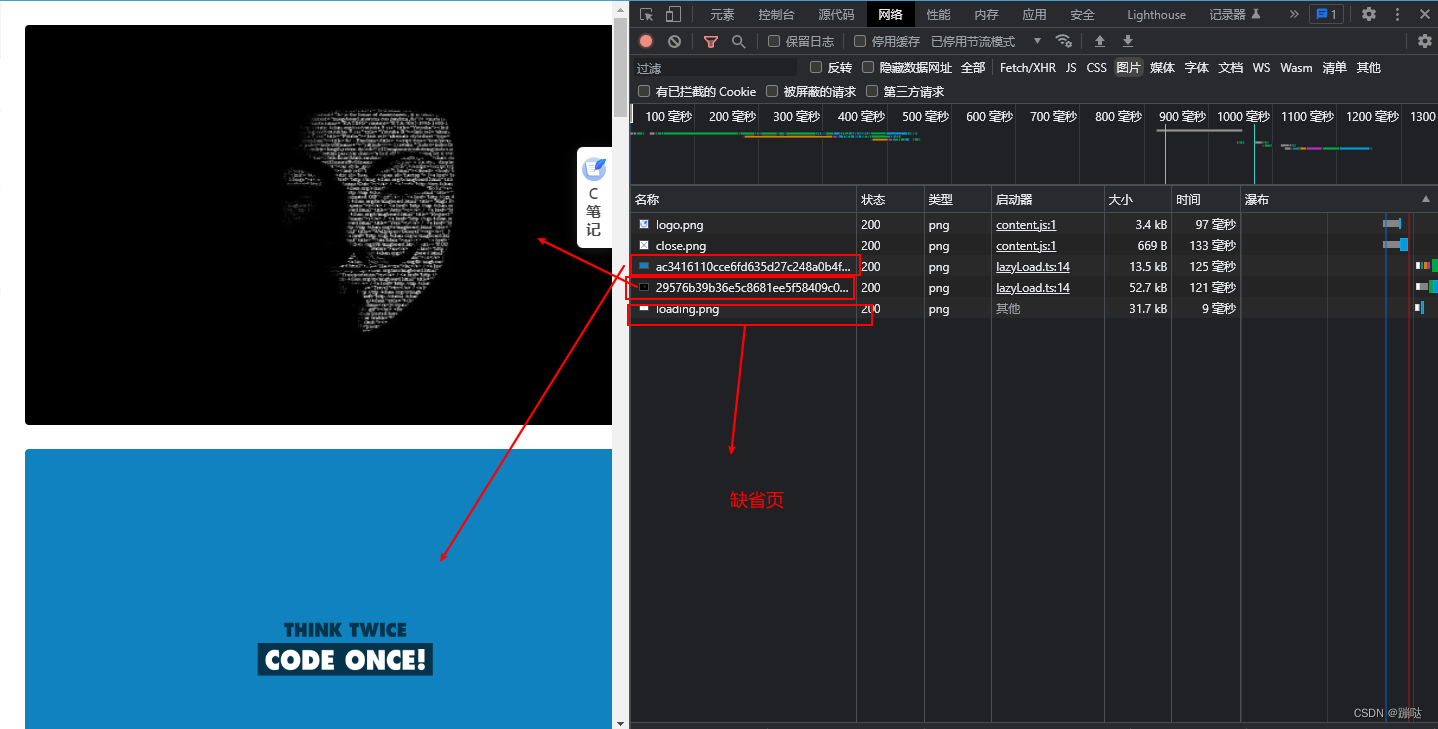This screenshot has height=729, width=1438.
Task: Open lazyLoad.ts:14 link for ac3416110cce request
Action: [x=1033, y=266]
